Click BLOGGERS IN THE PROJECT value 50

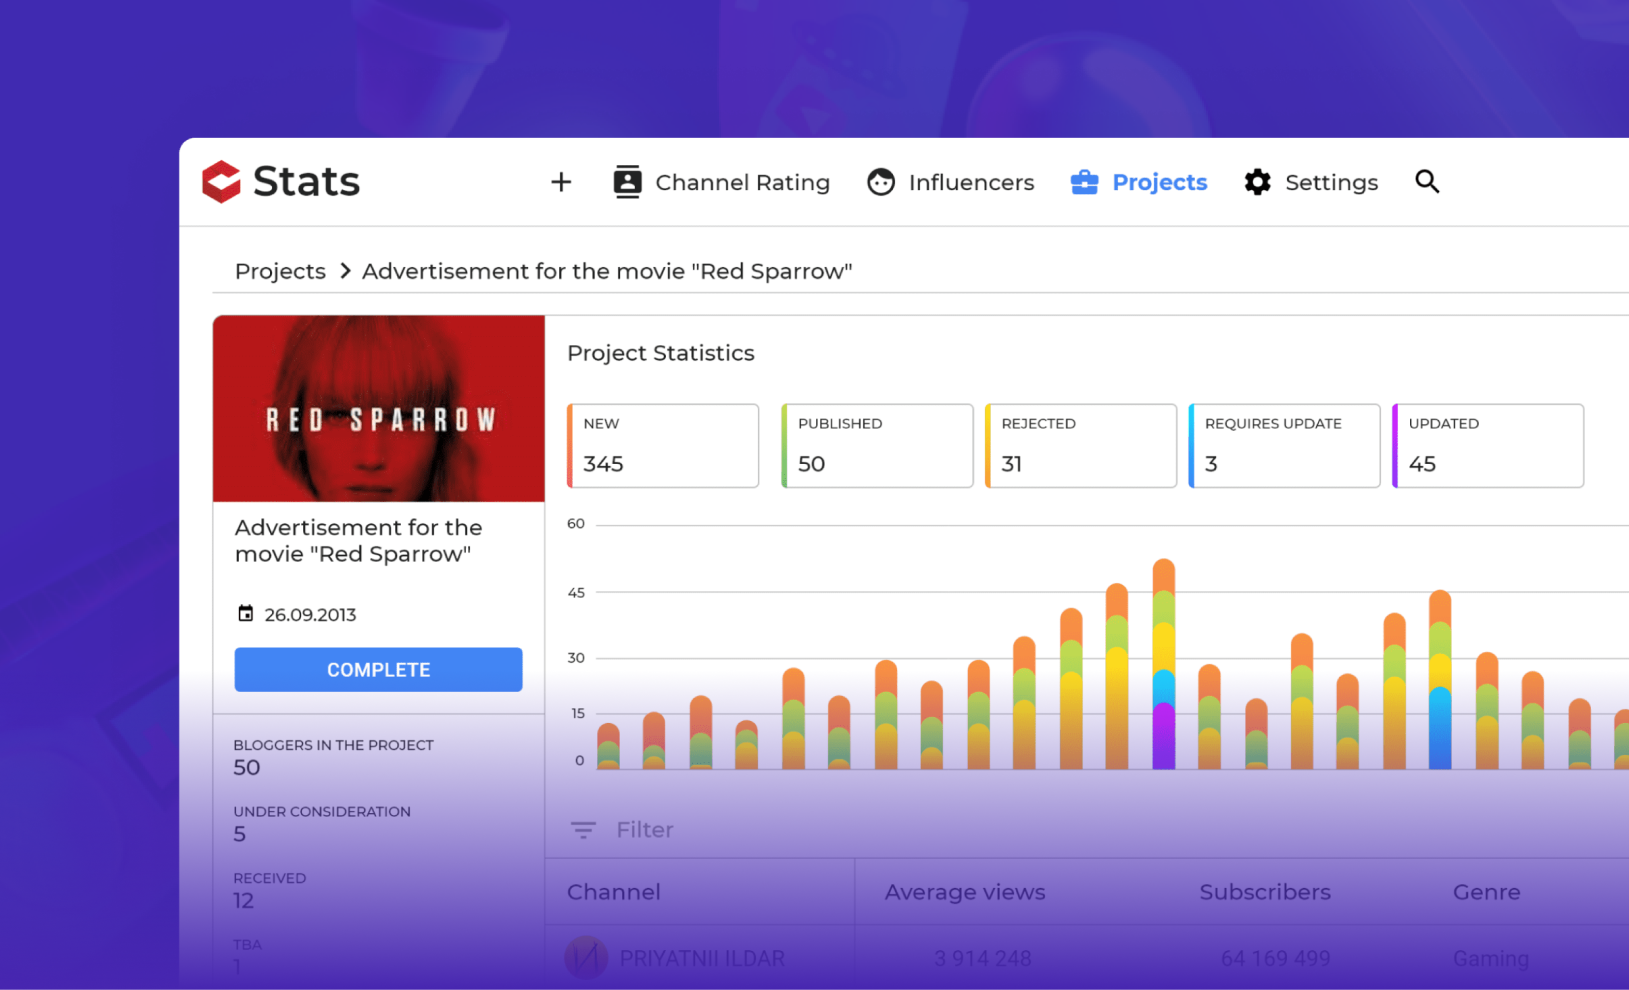(x=246, y=767)
